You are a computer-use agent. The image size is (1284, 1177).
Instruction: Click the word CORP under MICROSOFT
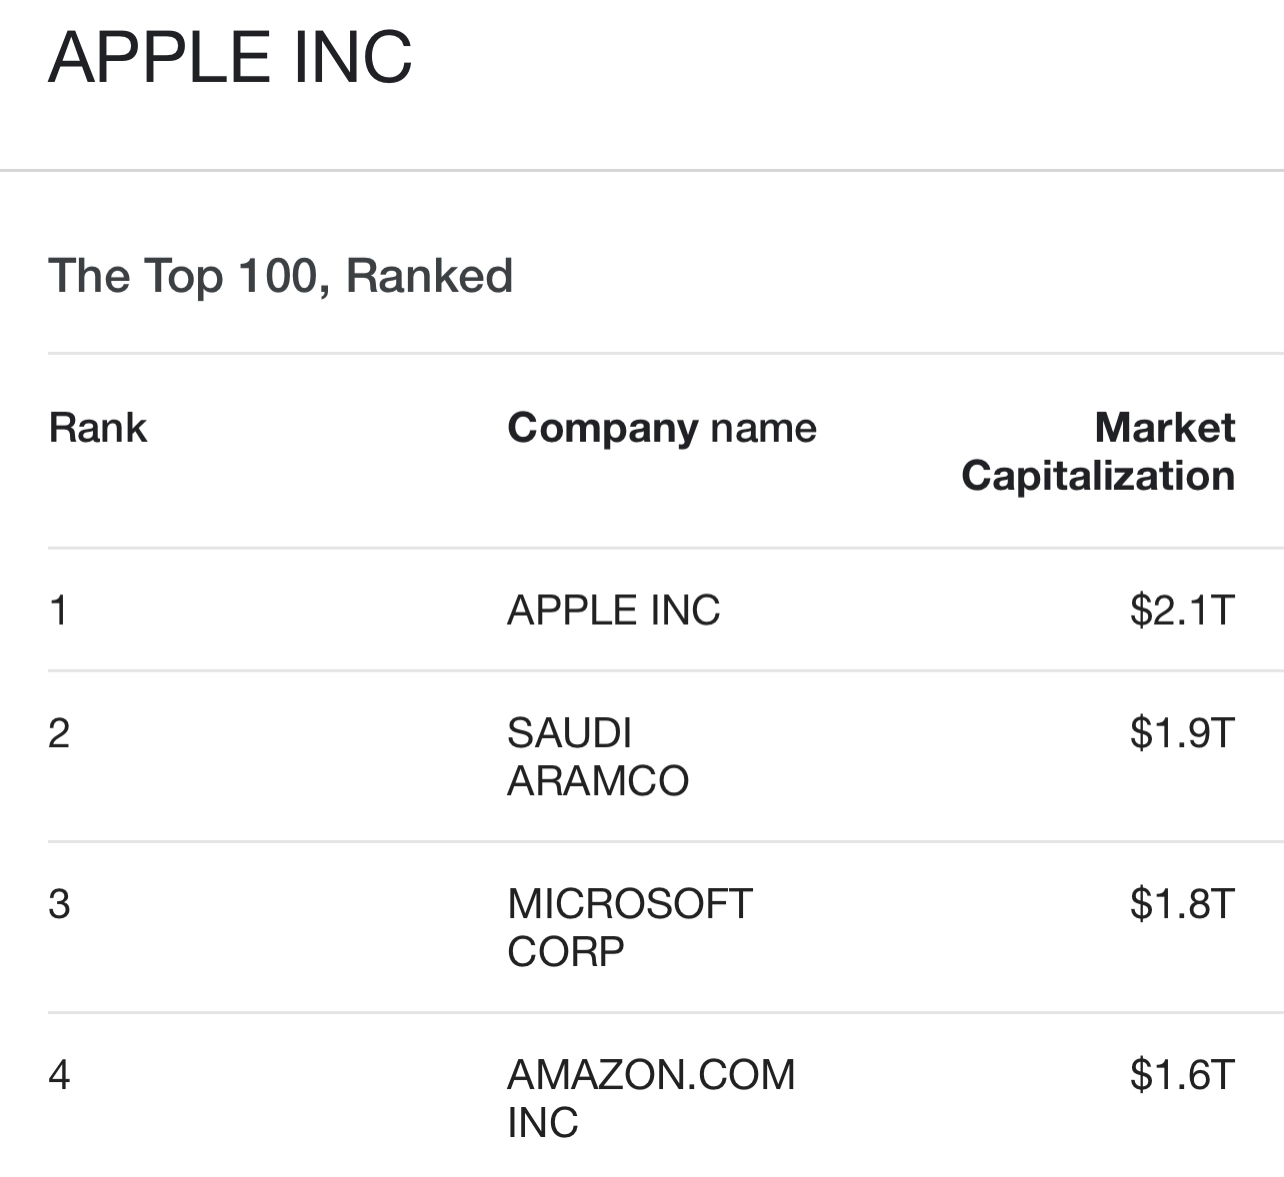pos(565,952)
